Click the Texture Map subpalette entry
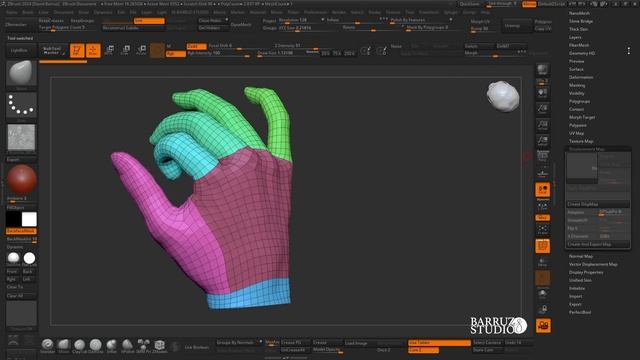This screenshot has width=640, height=360. point(581,141)
